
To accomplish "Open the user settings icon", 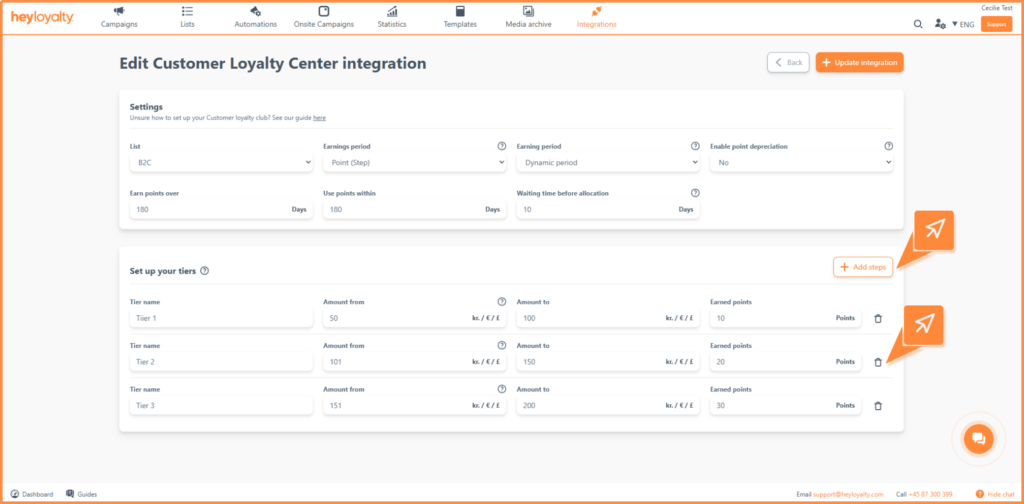I will click(x=940, y=24).
